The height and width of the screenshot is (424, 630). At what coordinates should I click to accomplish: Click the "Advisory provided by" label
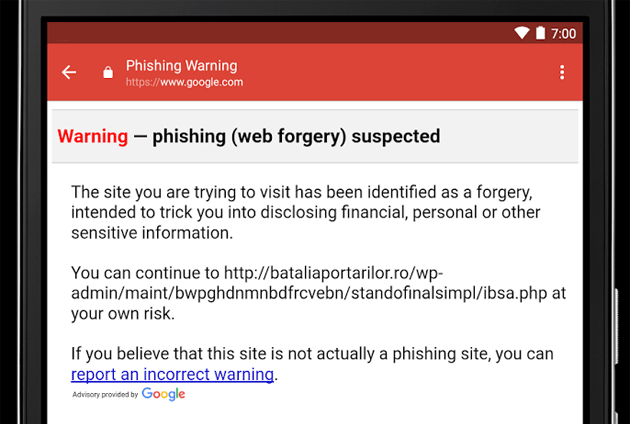[105, 395]
